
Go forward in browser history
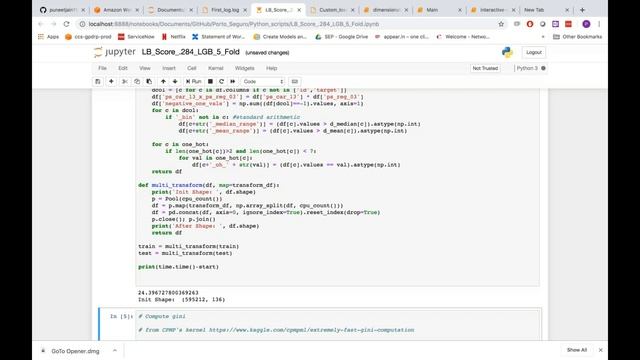coord(53,24)
